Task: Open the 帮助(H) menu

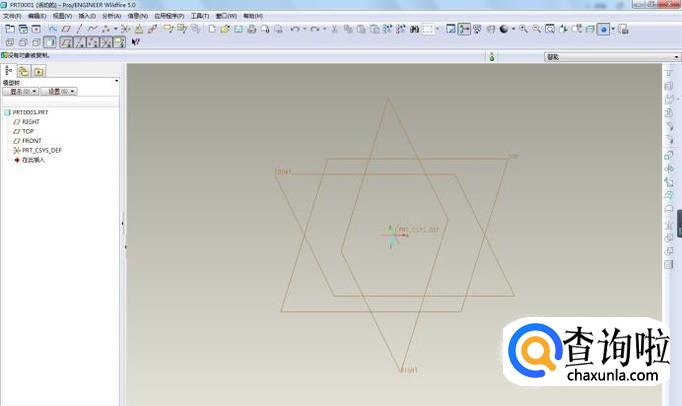Action: coord(253,16)
